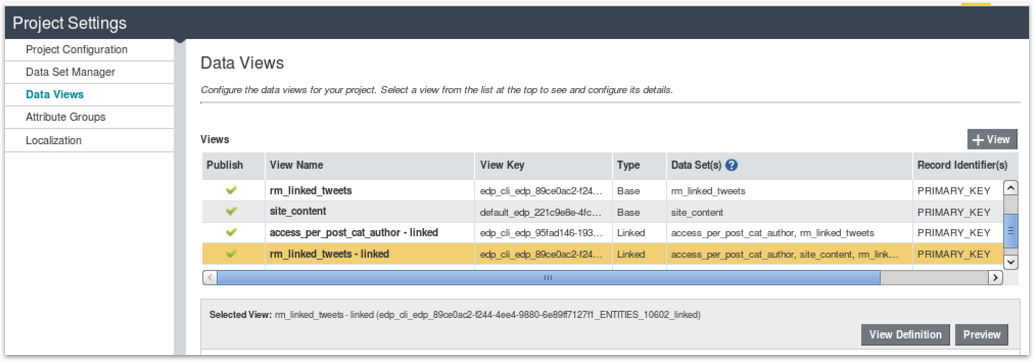Click the vertical scrollbar thumb in Views table
1034x362 pixels.
1010,231
